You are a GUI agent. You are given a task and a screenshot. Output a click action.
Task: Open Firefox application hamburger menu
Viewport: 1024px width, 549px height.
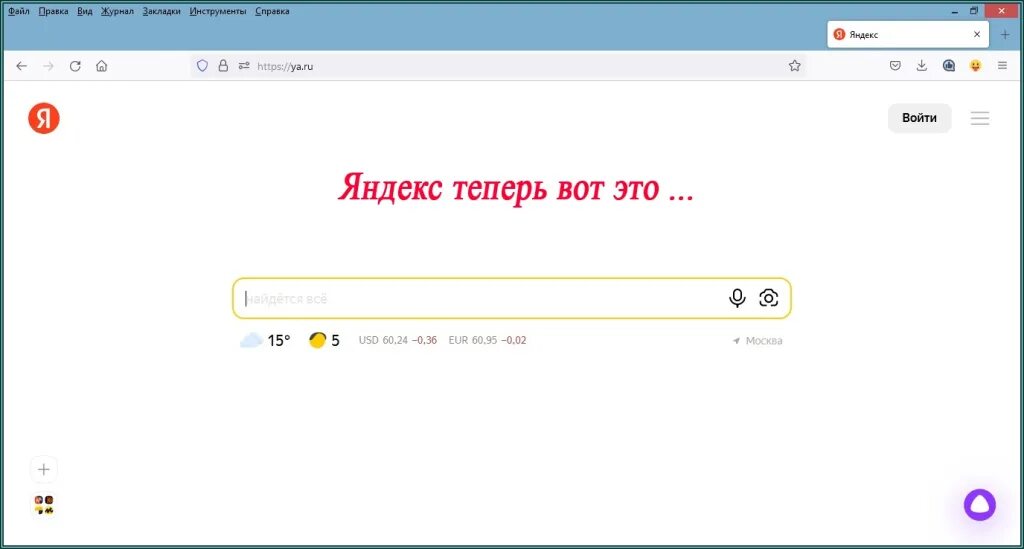point(1002,65)
